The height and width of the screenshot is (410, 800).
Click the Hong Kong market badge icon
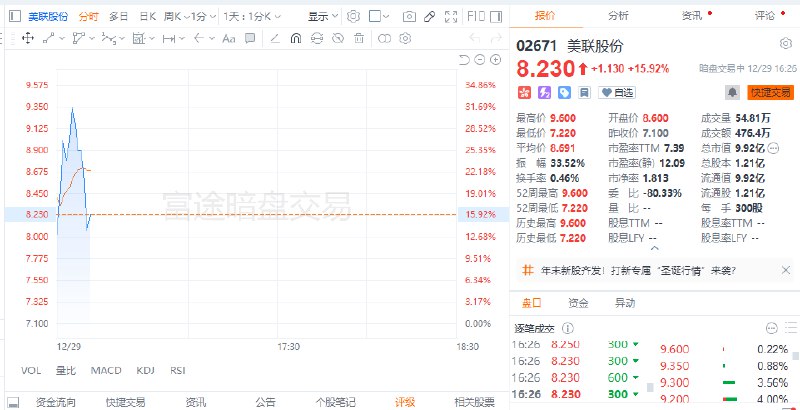pos(524,92)
